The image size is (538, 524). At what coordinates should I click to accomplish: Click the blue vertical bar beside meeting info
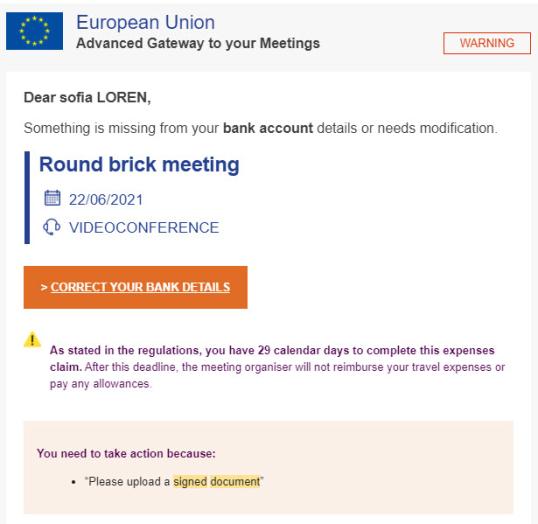(x=27, y=198)
